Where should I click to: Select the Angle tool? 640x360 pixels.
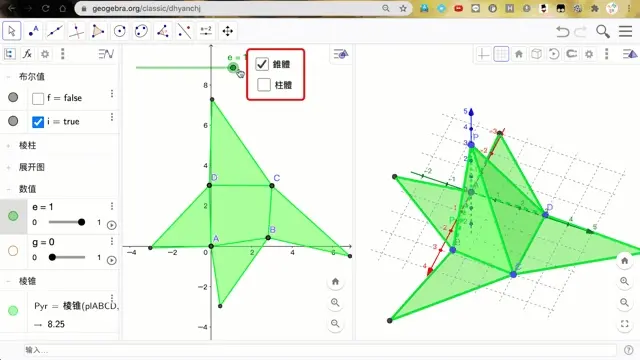[x=163, y=31]
